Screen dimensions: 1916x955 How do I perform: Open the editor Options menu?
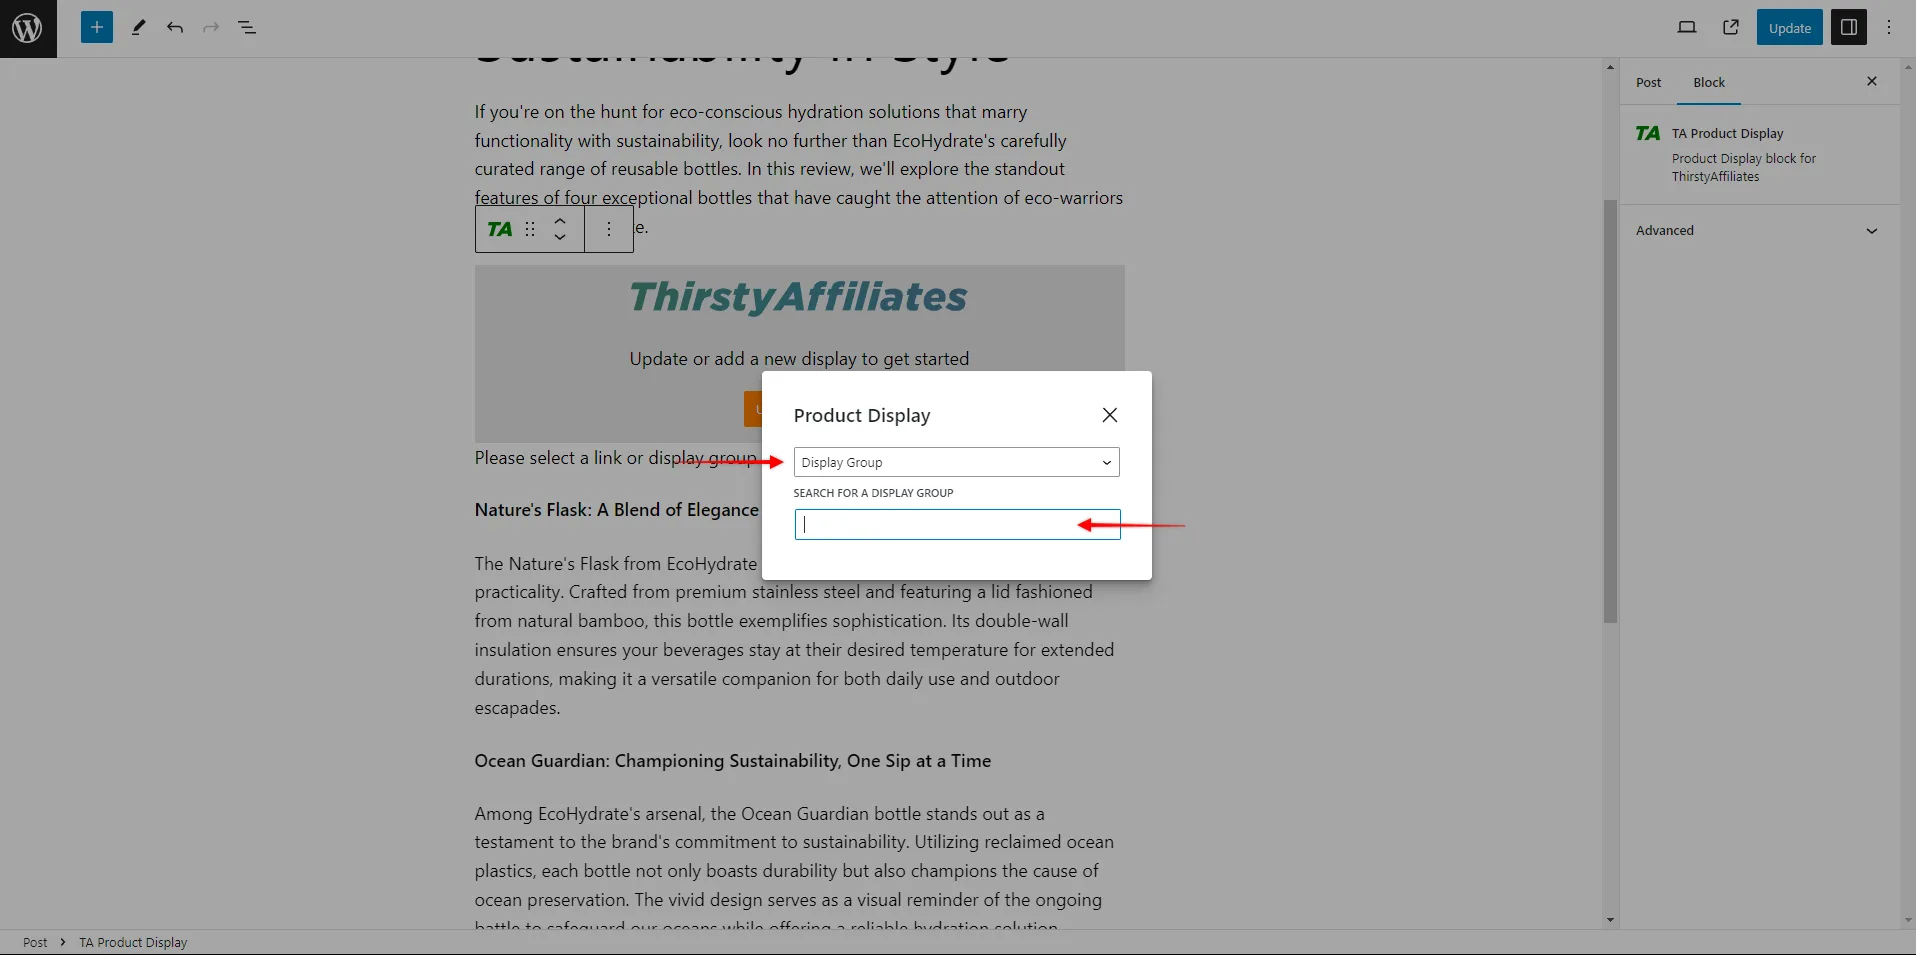[1889, 27]
